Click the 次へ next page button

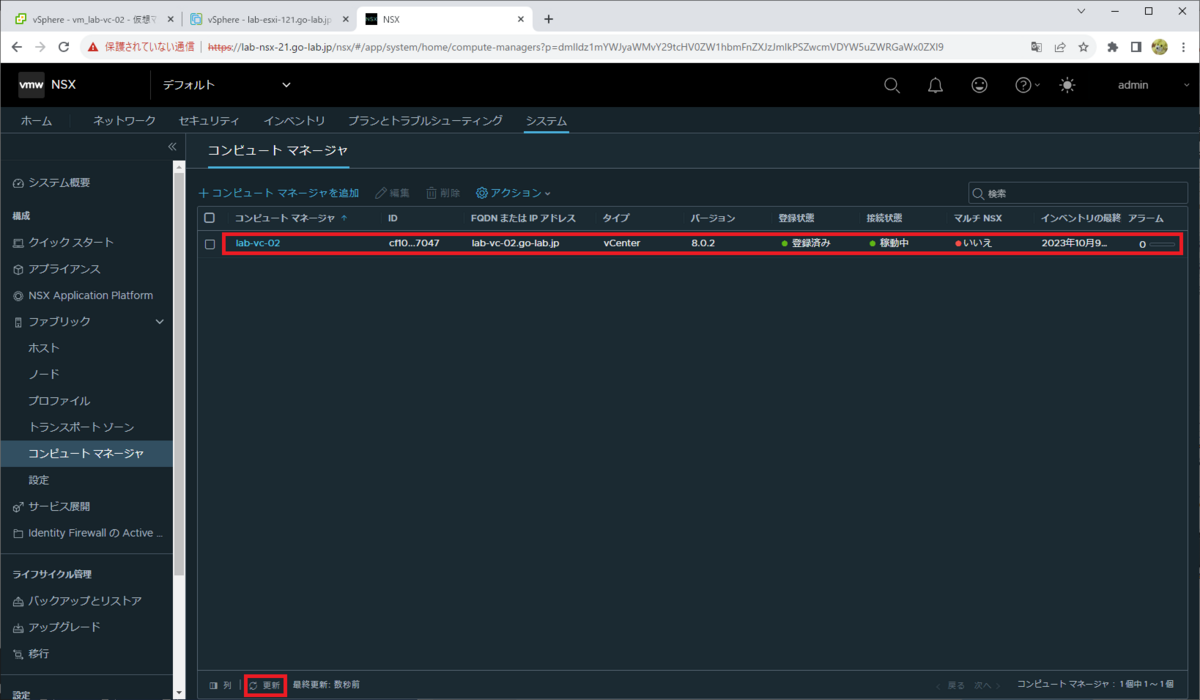coord(987,685)
